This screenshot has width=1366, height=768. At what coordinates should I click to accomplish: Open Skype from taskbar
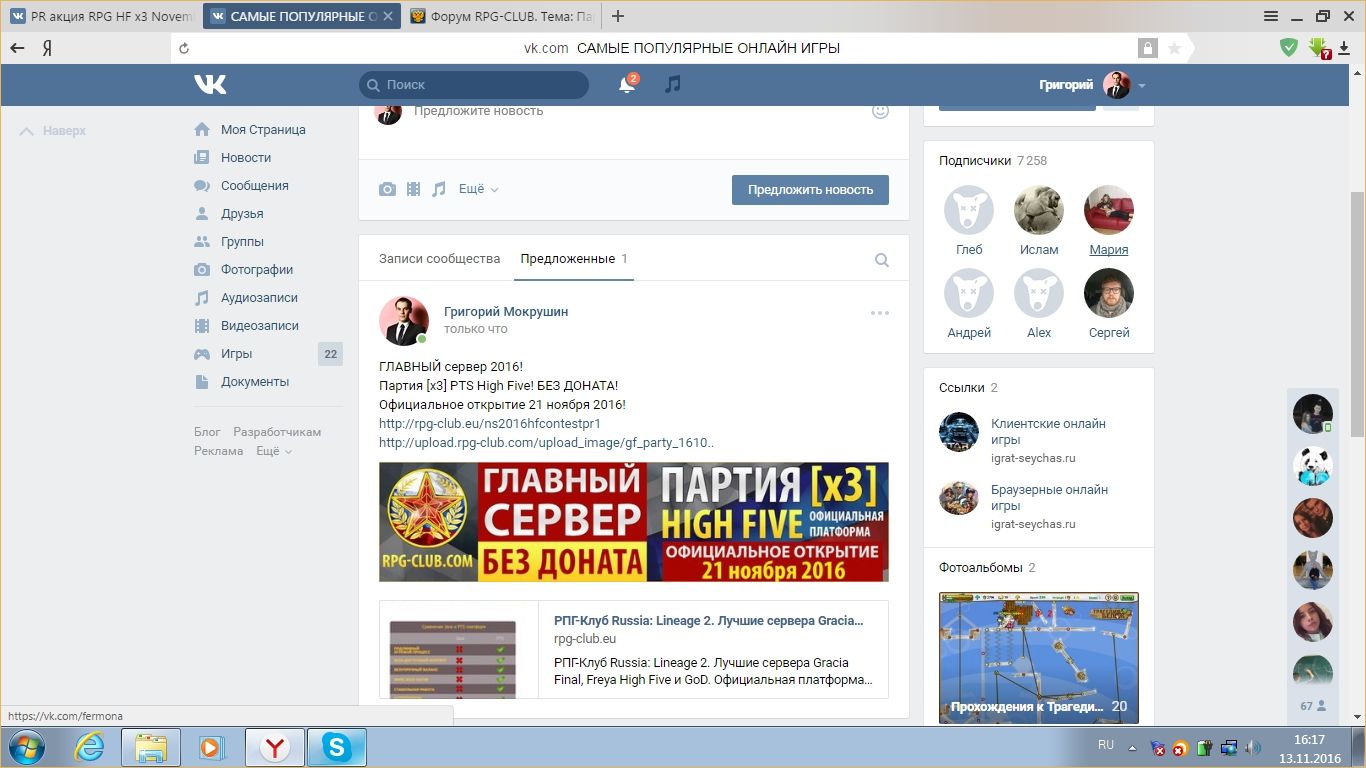(x=337, y=747)
